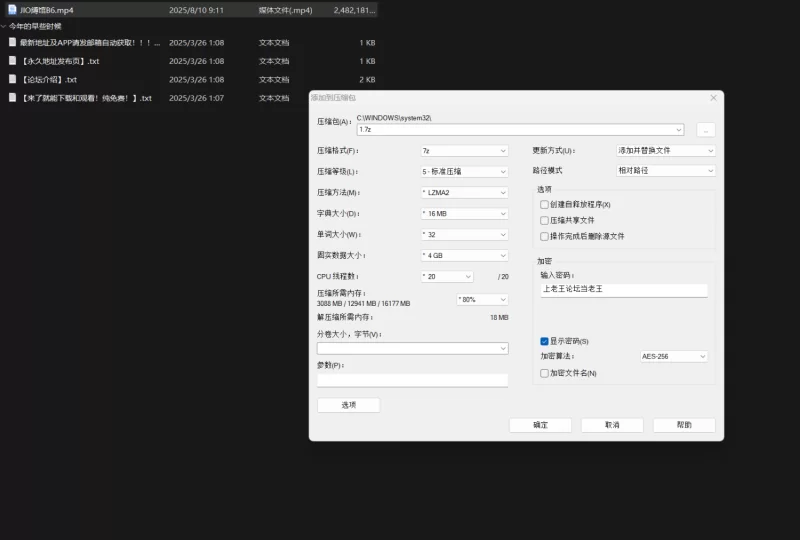Enable 加密文件名 checkbox
The height and width of the screenshot is (540, 800).
pyautogui.click(x=545, y=373)
